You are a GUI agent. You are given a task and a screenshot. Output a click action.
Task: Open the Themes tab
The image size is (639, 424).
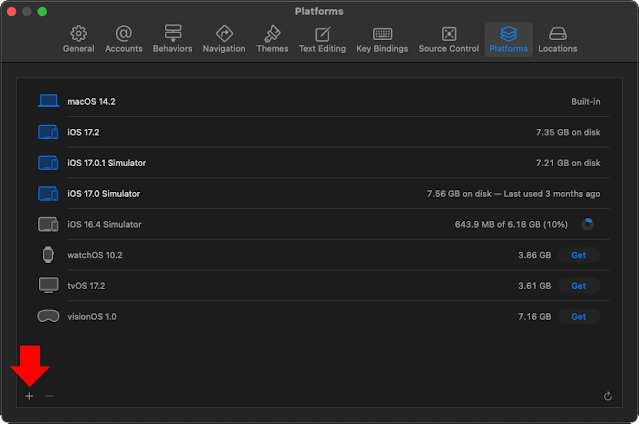point(272,40)
